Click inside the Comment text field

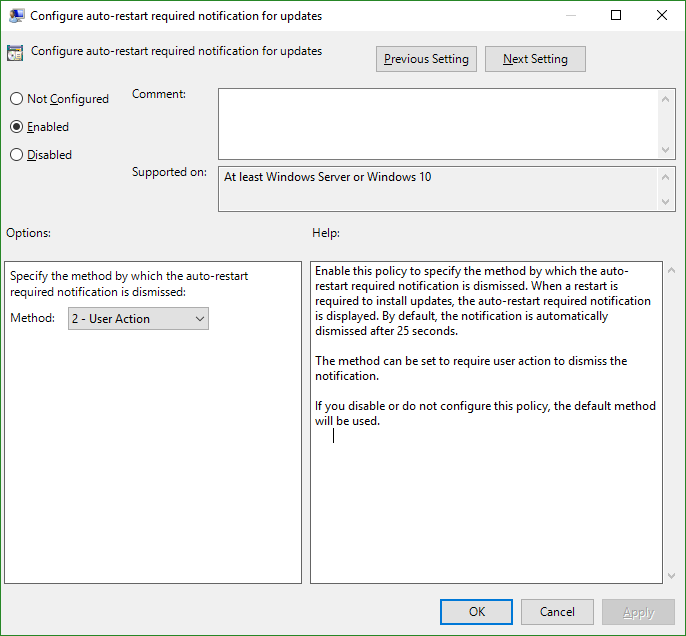coord(438,124)
